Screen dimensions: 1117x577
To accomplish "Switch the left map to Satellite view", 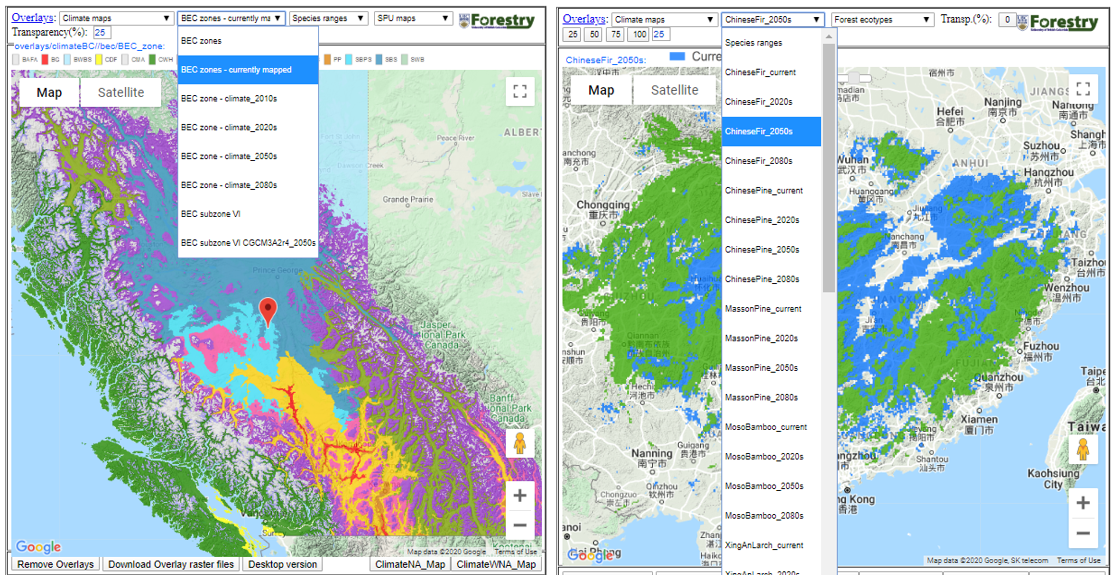I will coord(123,91).
